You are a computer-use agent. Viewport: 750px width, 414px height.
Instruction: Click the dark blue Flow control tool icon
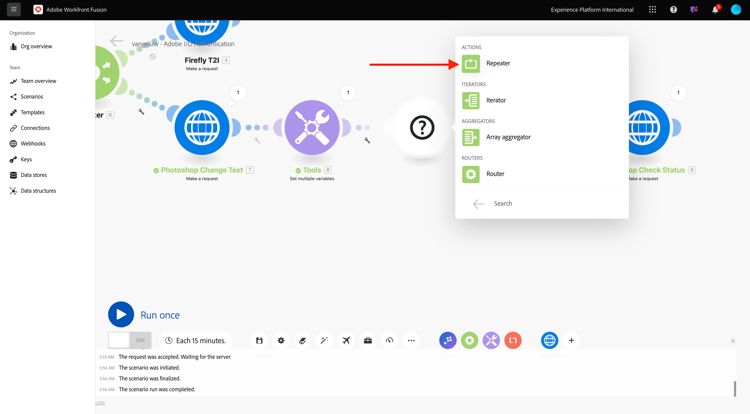(448, 340)
